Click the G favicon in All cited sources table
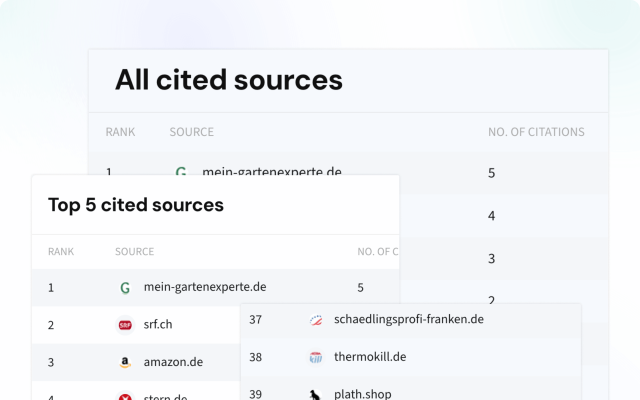 [181, 172]
